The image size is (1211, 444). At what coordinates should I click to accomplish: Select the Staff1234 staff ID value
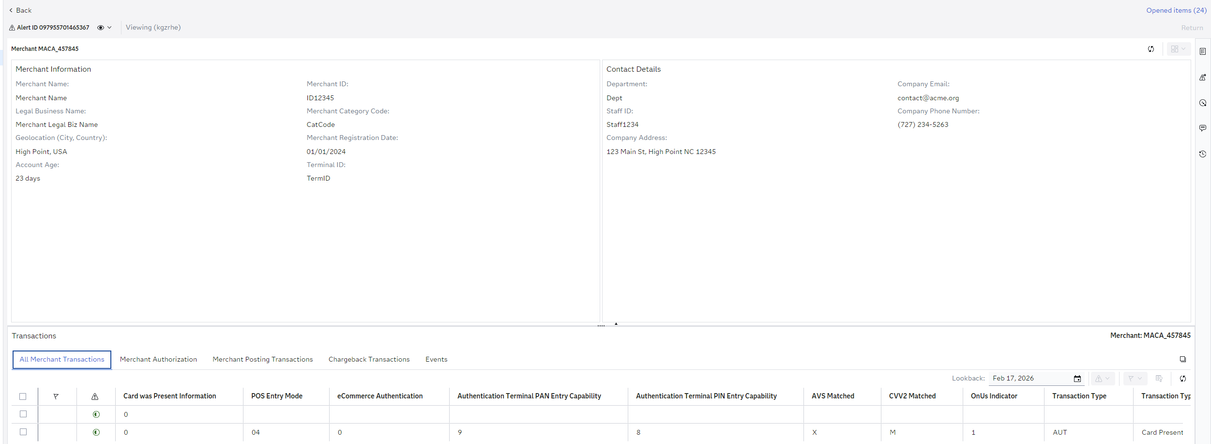coord(622,125)
